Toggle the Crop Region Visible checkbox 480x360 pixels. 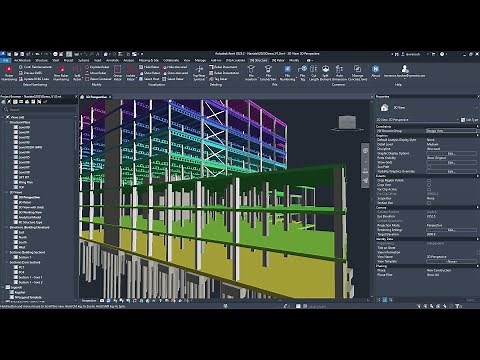tap(429, 180)
